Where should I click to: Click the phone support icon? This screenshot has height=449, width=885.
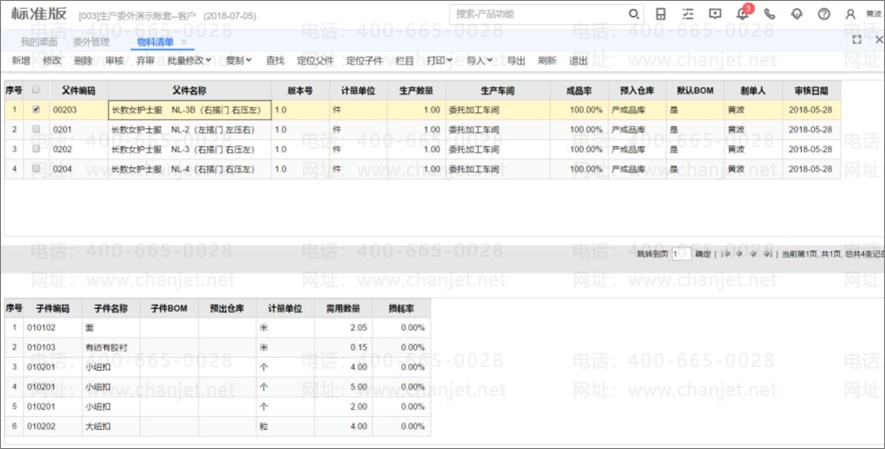point(769,14)
